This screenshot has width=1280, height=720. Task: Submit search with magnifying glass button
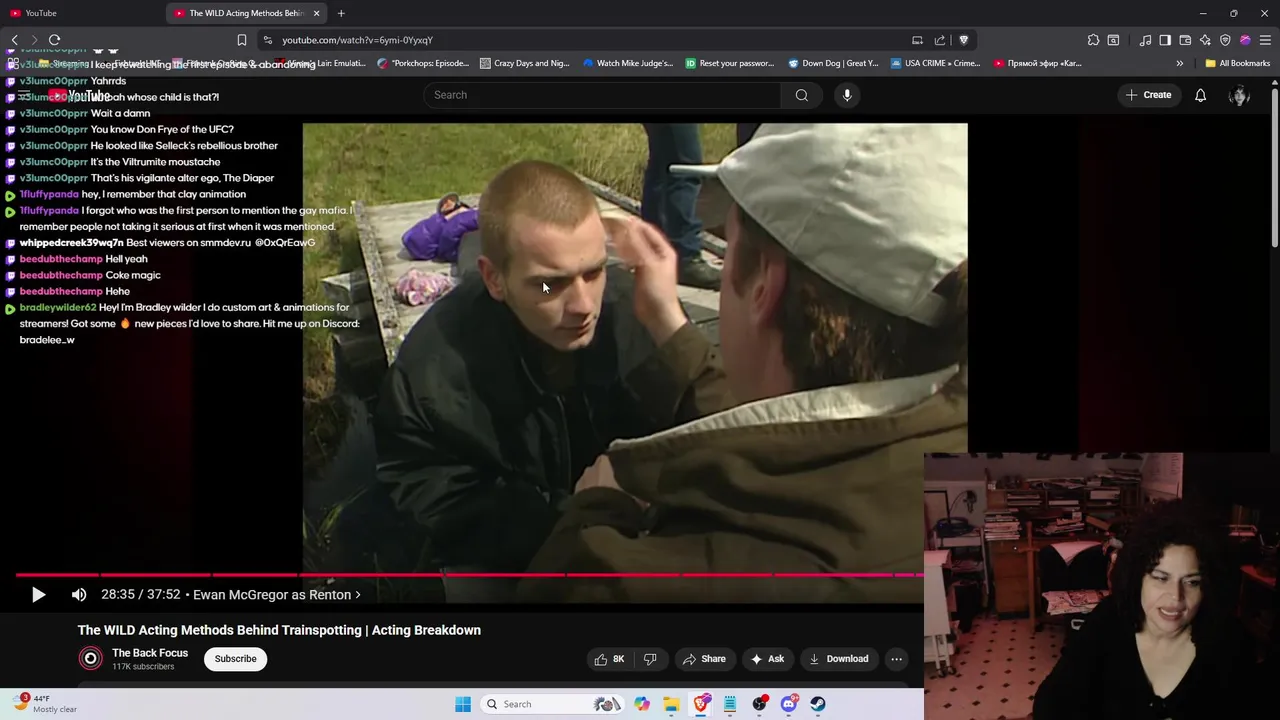[802, 95]
